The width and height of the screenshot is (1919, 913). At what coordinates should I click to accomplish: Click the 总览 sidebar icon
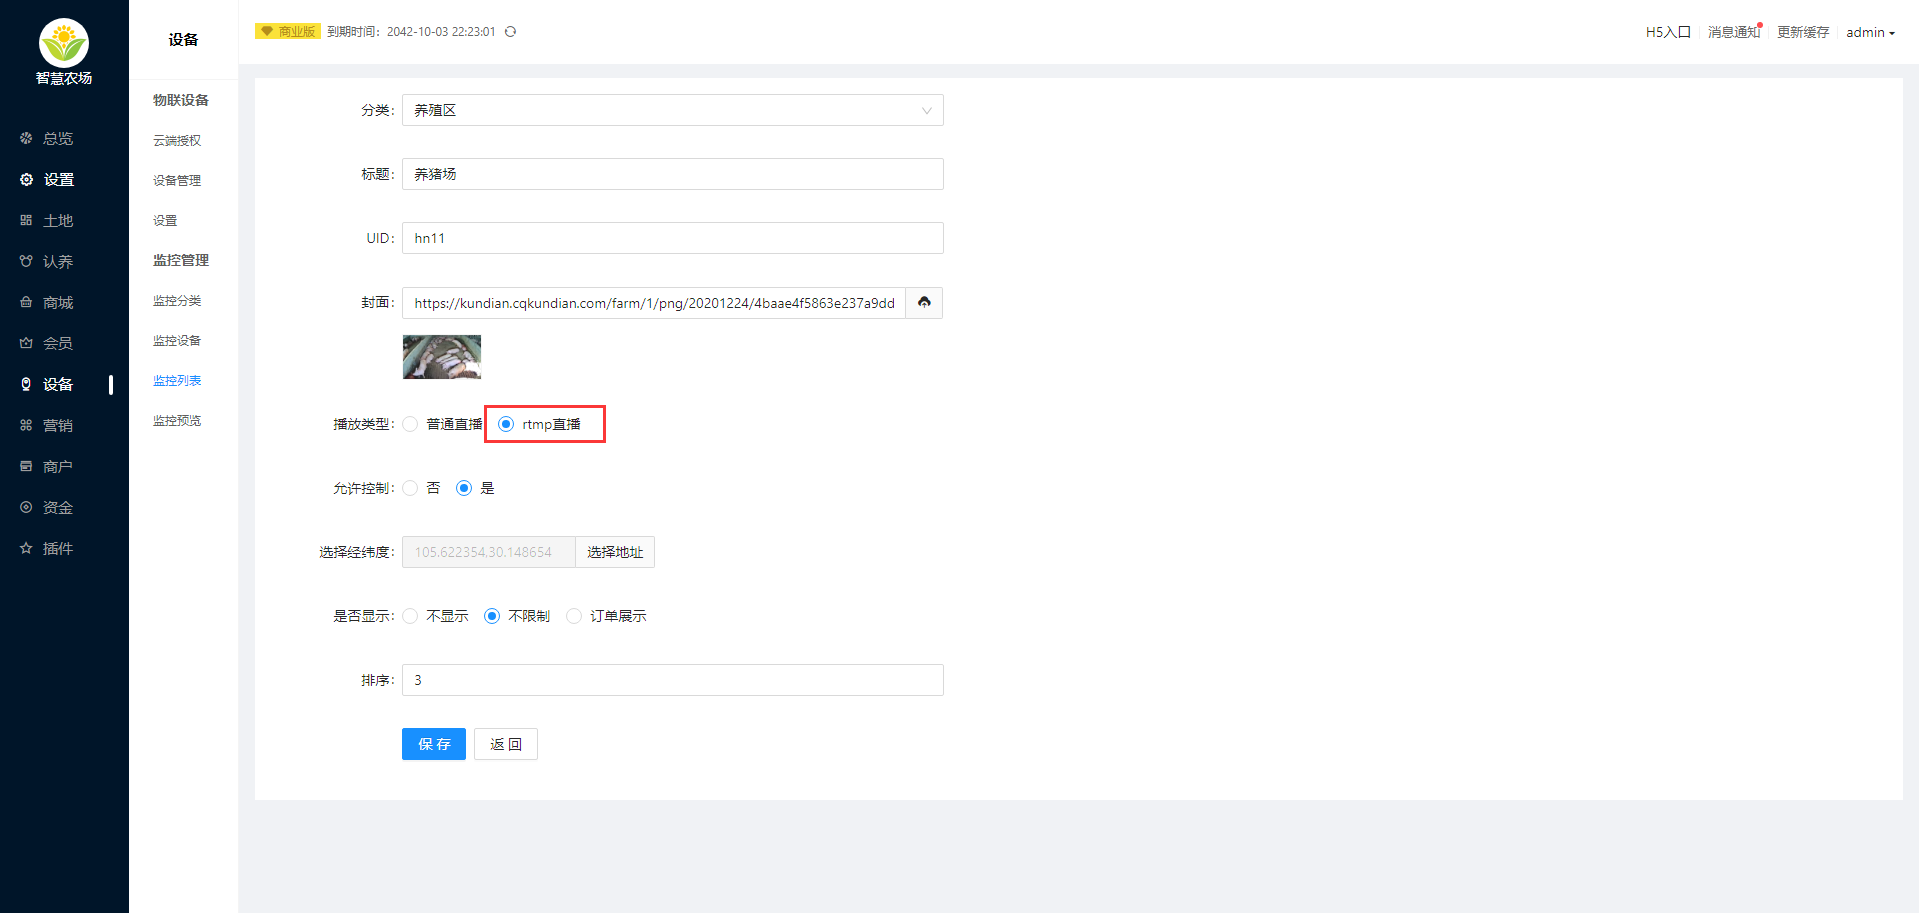pos(26,138)
